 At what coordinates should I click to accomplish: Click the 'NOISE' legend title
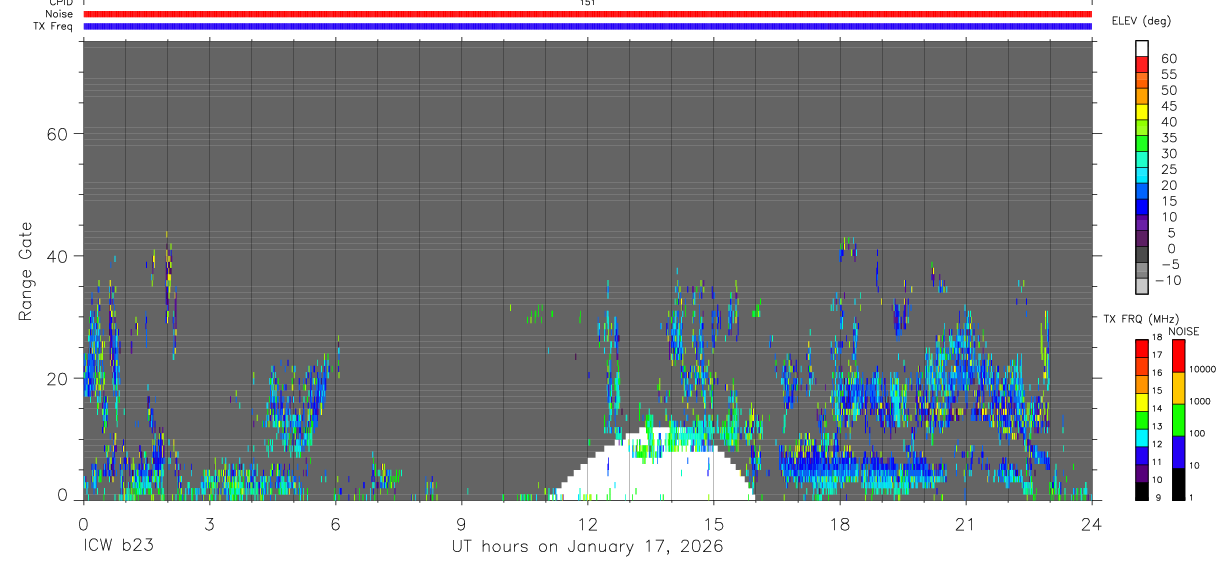[x=1183, y=331]
